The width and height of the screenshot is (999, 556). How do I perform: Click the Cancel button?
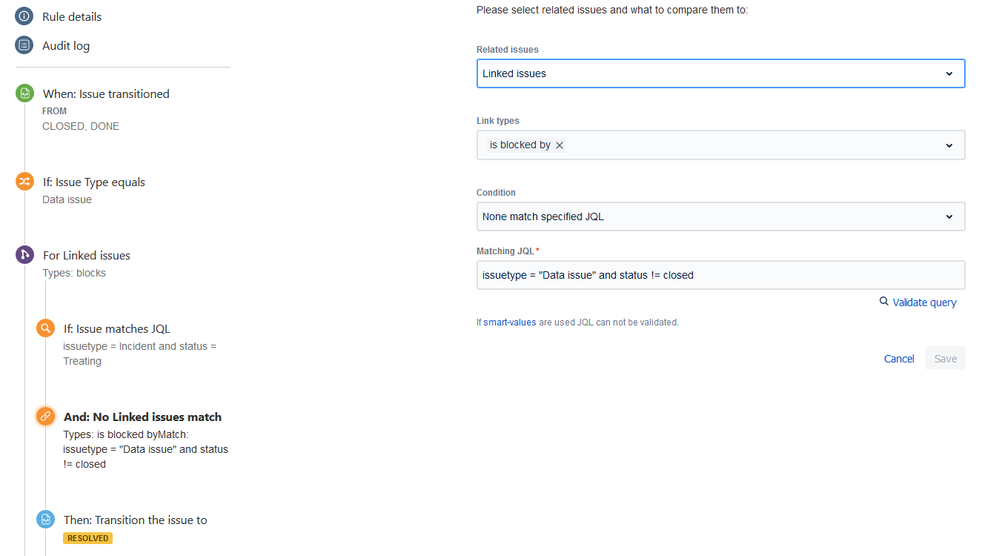898,359
